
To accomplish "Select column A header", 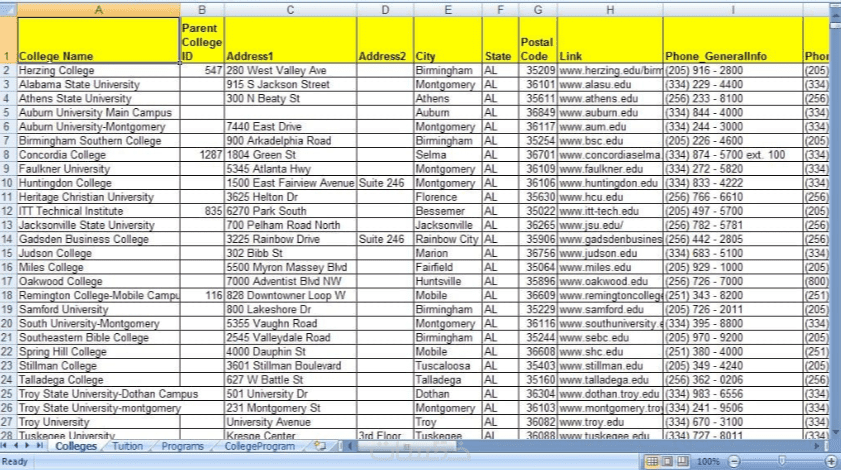I will click(x=98, y=10).
